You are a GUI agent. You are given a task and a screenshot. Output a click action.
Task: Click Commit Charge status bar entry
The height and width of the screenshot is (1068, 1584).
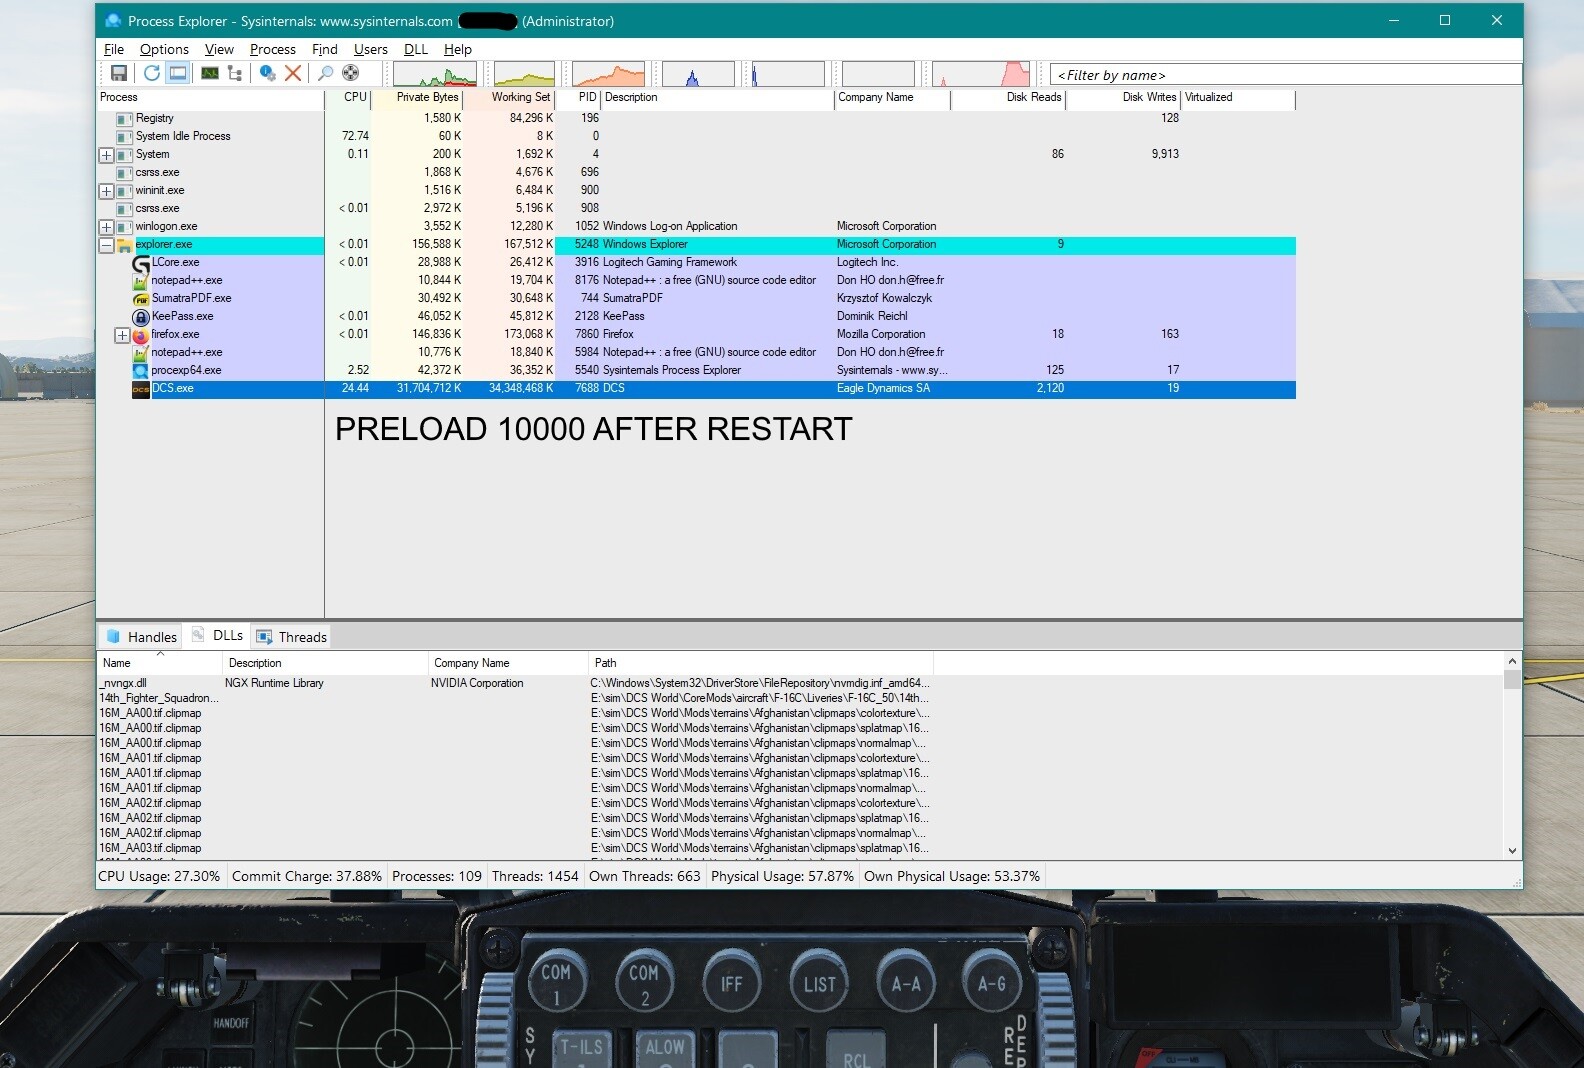[307, 877]
